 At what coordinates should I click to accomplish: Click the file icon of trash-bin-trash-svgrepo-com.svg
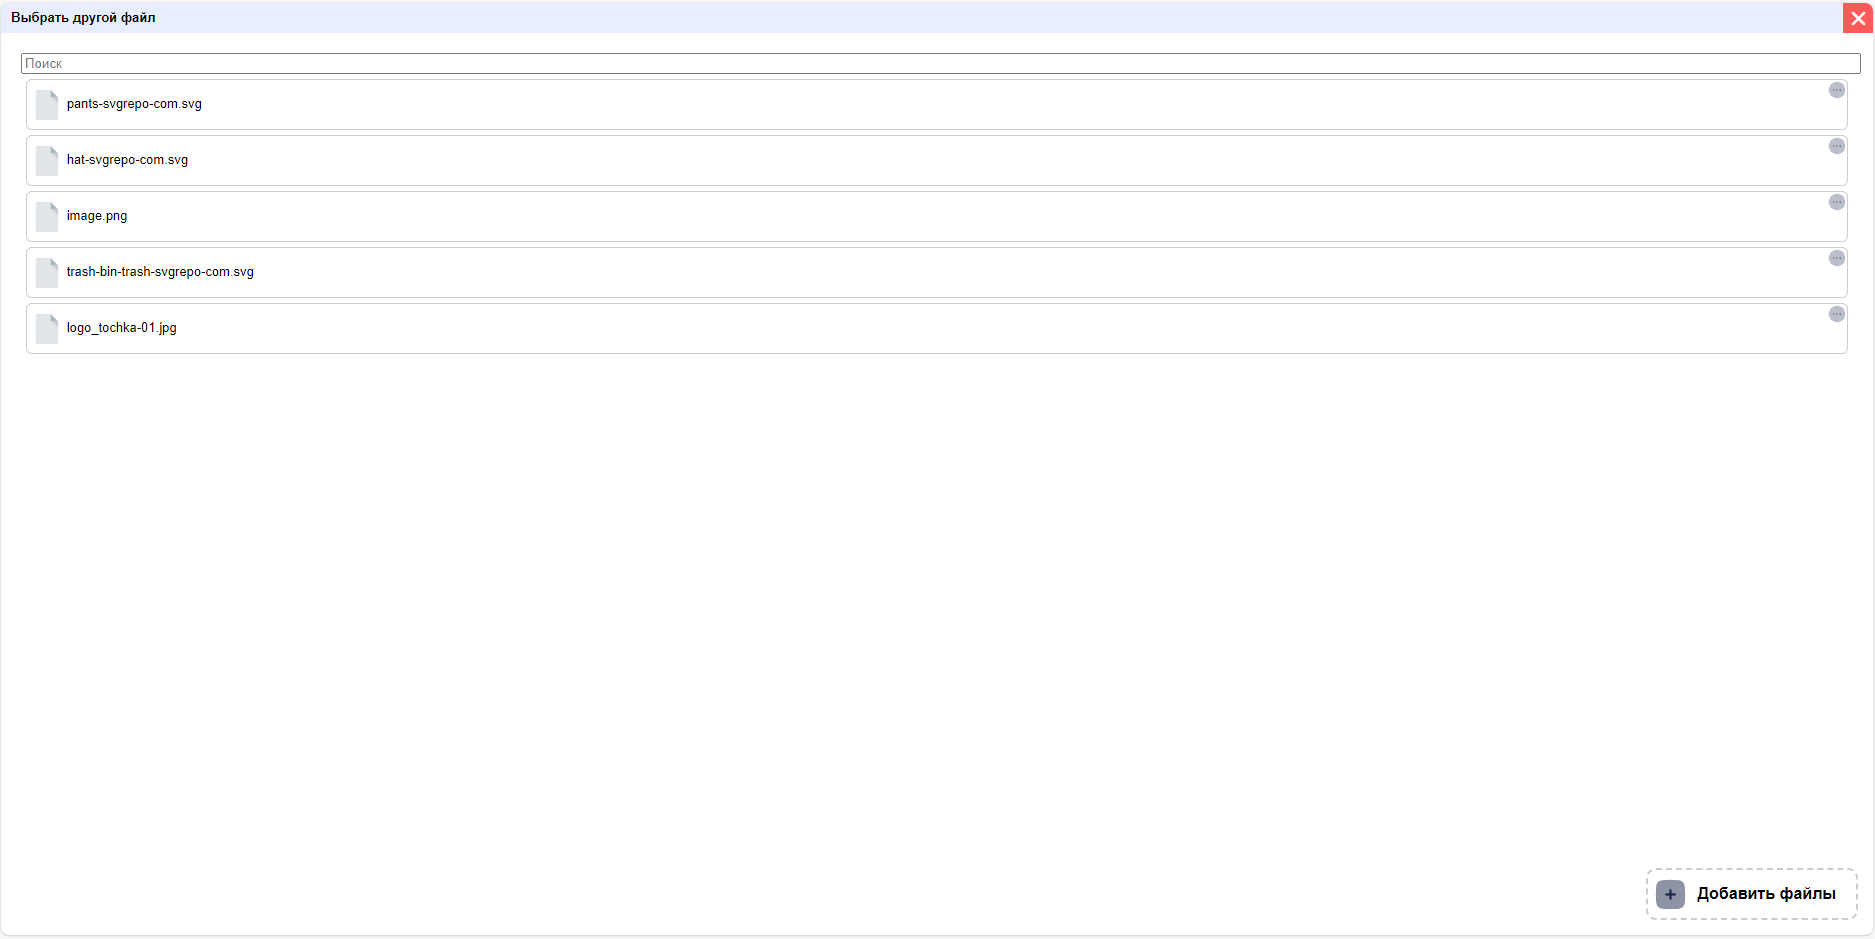coord(47,273)
